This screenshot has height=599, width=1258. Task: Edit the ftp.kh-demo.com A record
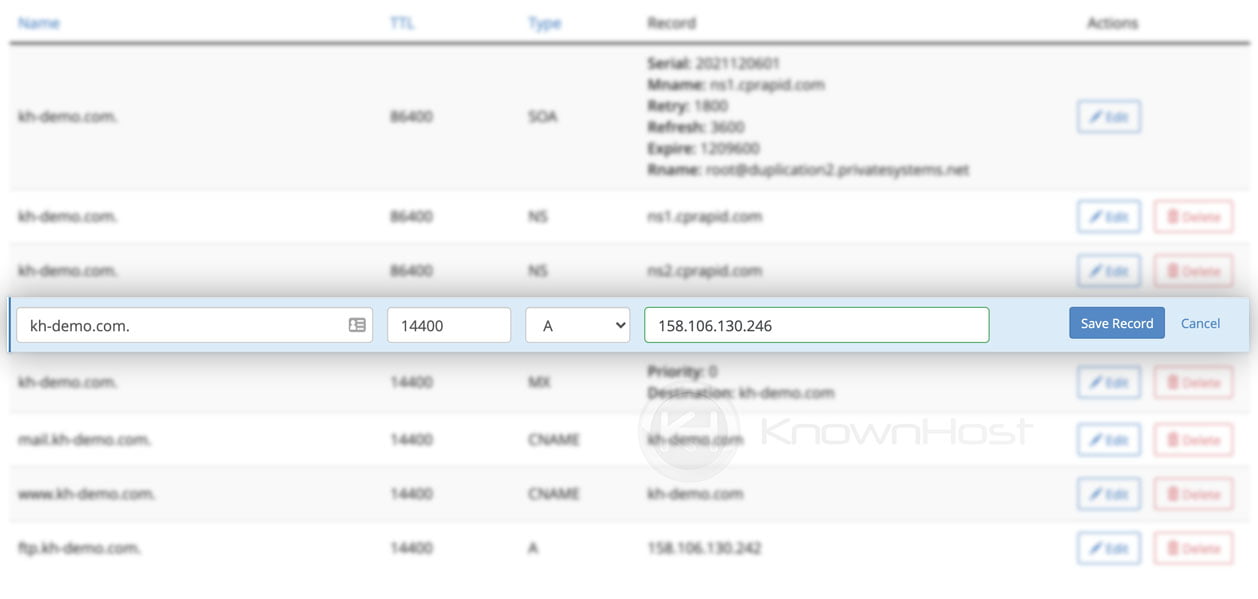1108,548
